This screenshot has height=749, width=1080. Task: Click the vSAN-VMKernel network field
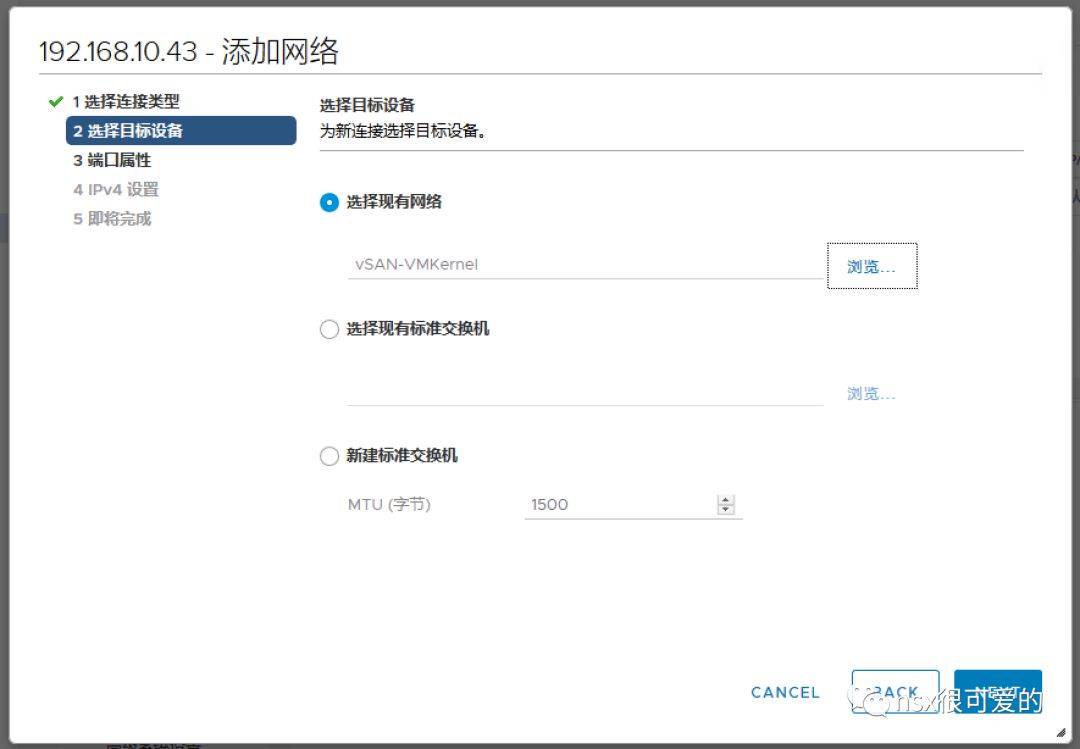pos(584,265)
